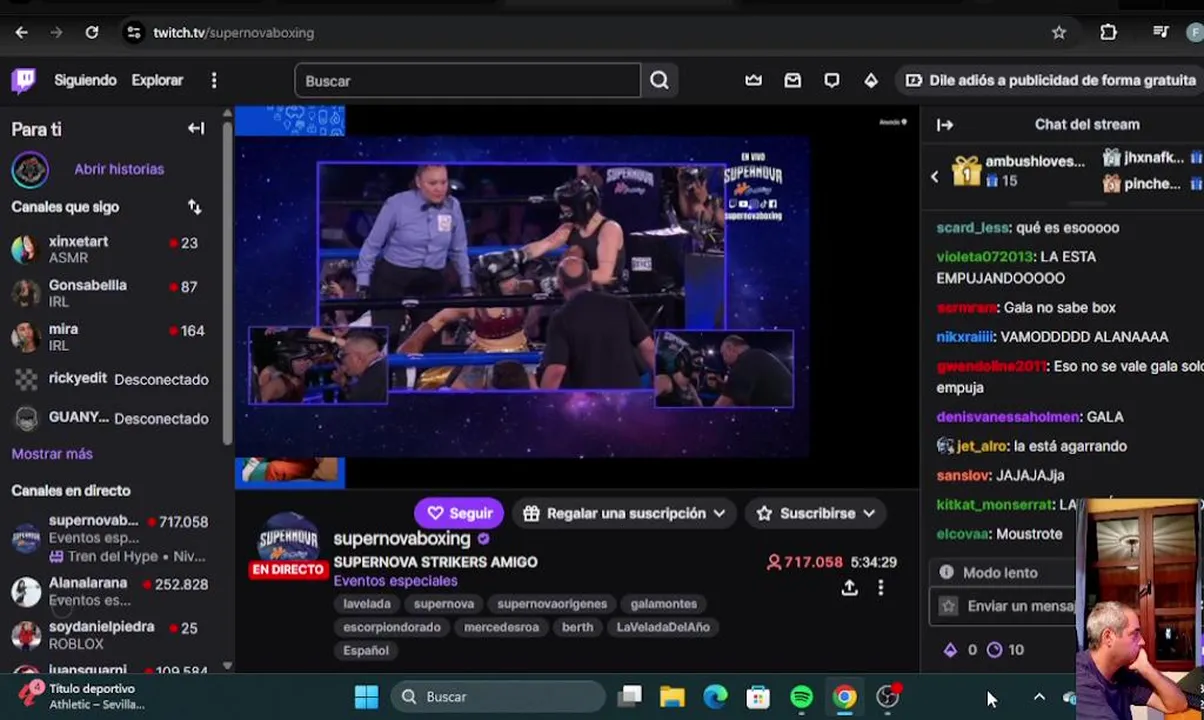Image resolution: width=1204 pixels, height=720 pixels.
Task: Select the LaVeladaDelAño tag
Action: coord(663,627)
